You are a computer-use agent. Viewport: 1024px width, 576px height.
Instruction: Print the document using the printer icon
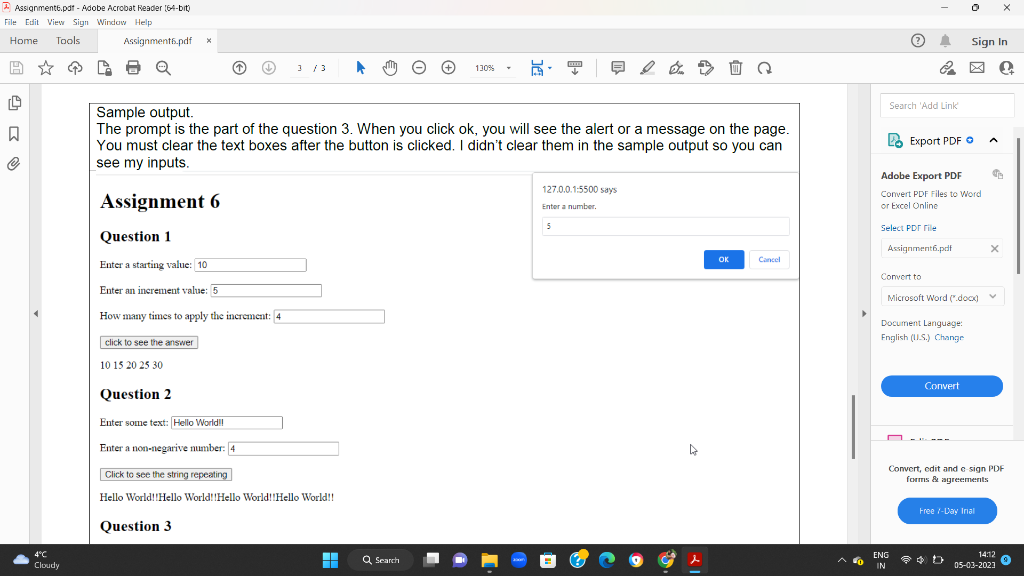(x=134, y=67)
